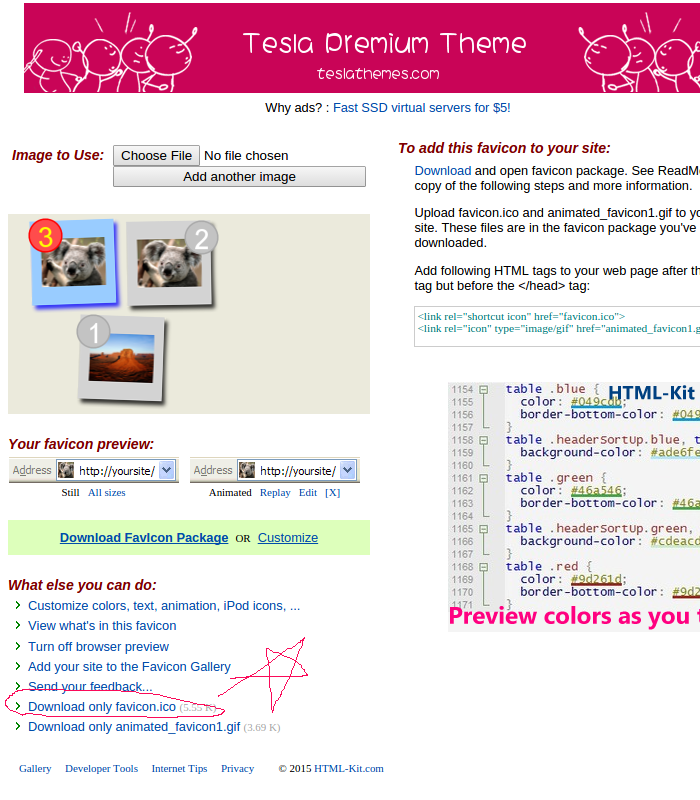
Task: Click the Replay animation link
Action: coord(275,492)
